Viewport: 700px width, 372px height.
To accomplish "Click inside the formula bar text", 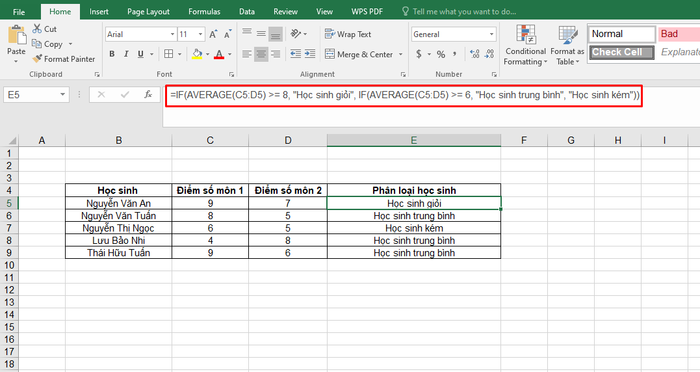I will point(404,95).
